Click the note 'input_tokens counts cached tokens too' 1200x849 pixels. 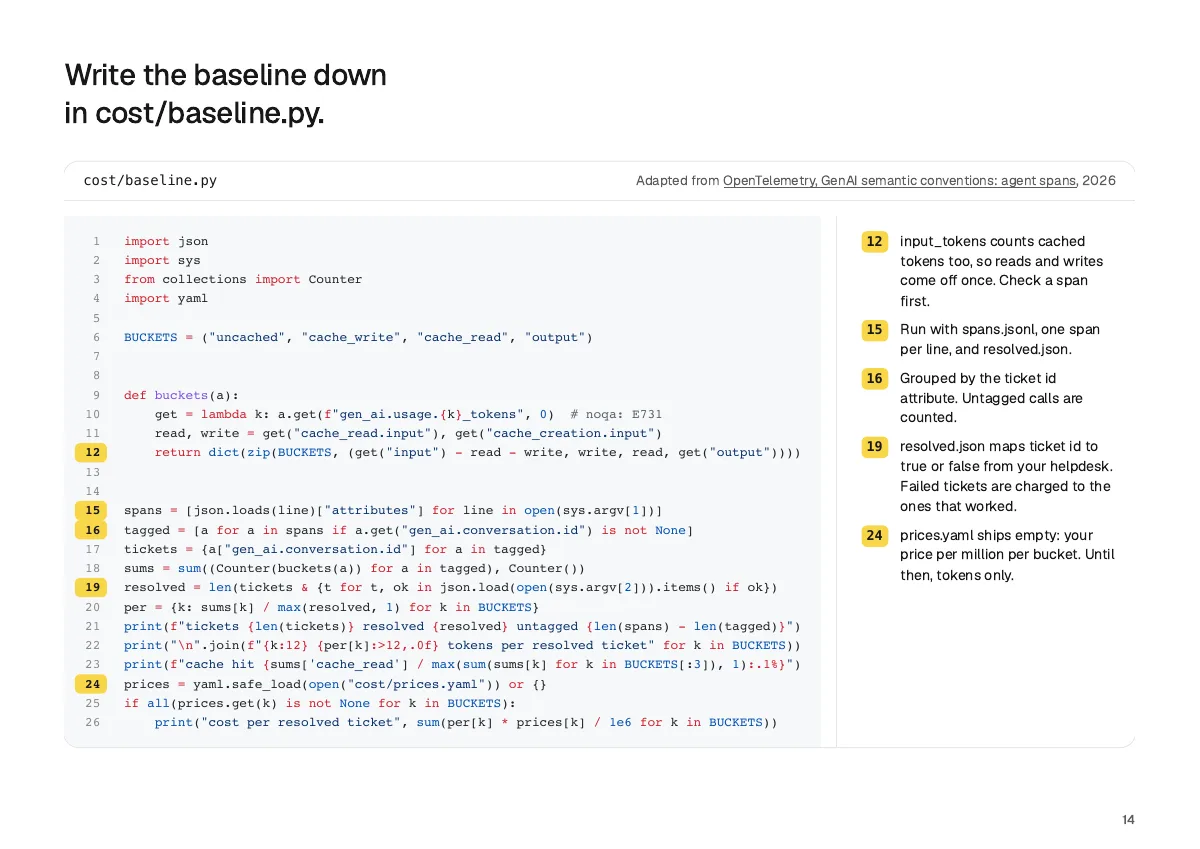click(1002, 271)
